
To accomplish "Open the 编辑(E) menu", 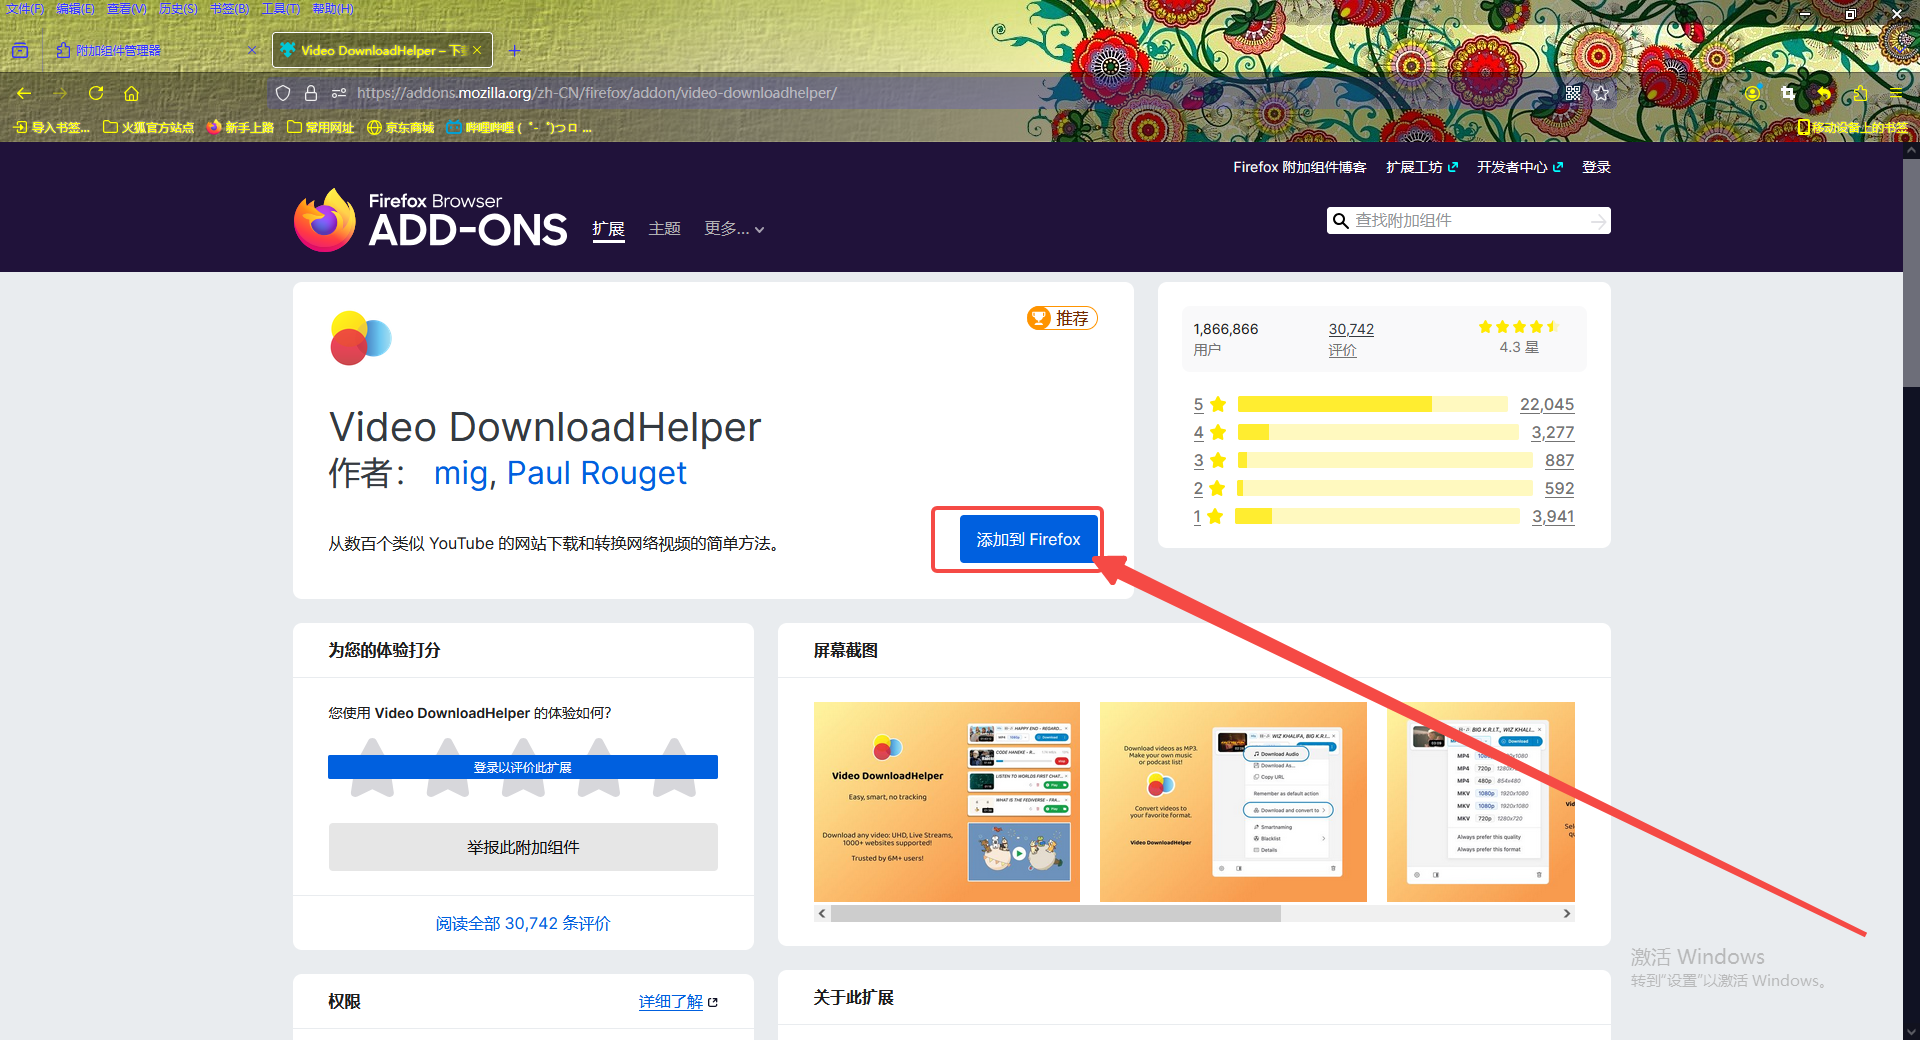I will [x=75, y=9].
